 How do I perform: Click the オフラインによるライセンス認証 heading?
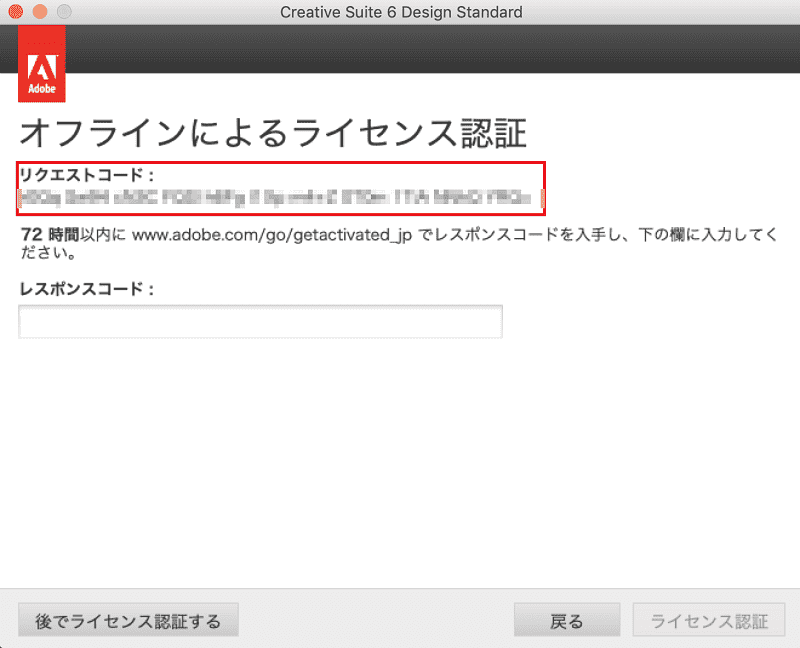(x=273, y=133)
